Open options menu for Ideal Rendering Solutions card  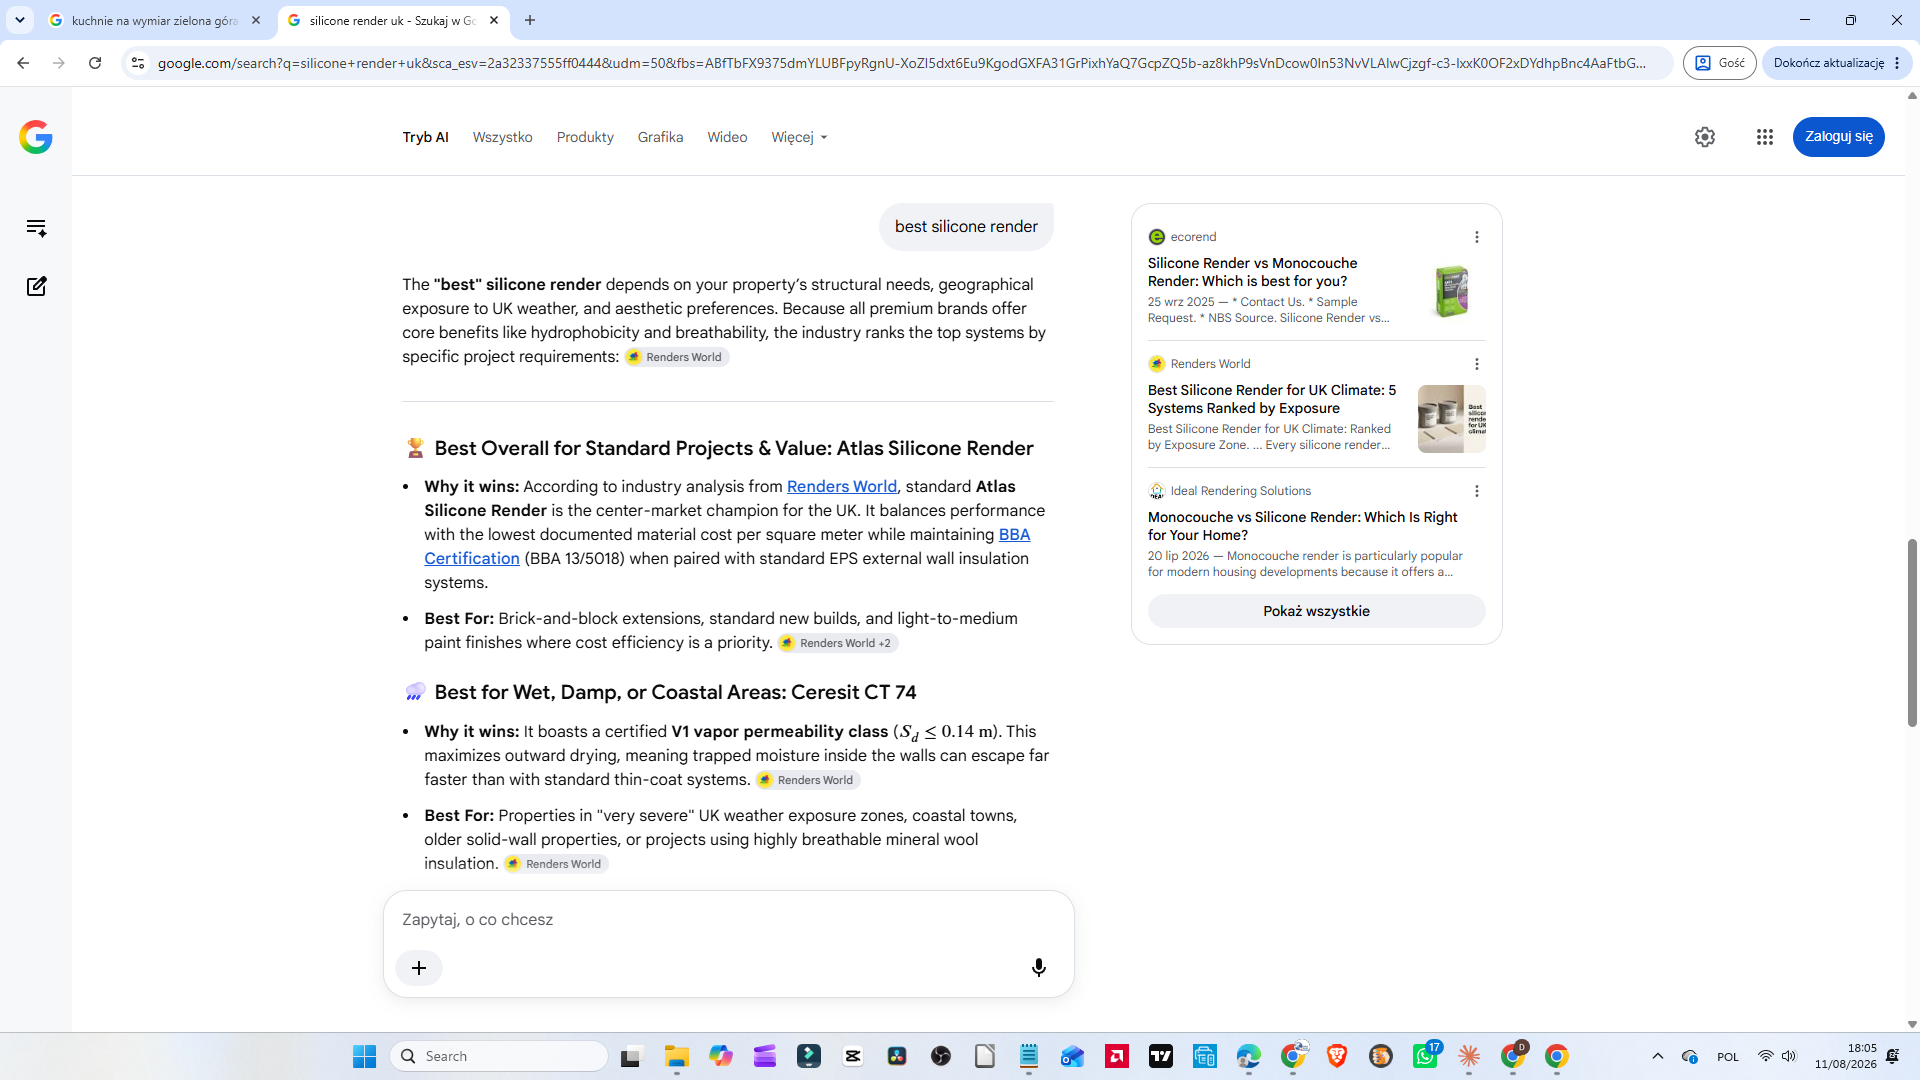1477,491
